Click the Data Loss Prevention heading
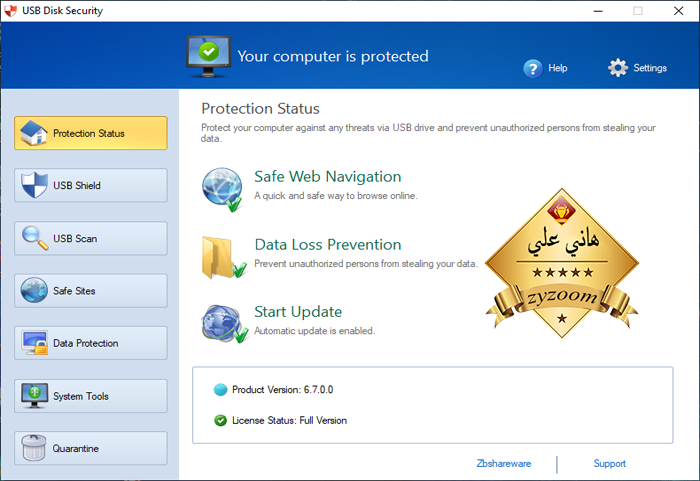This screenshot has width=700, height=481. [328, 244]
